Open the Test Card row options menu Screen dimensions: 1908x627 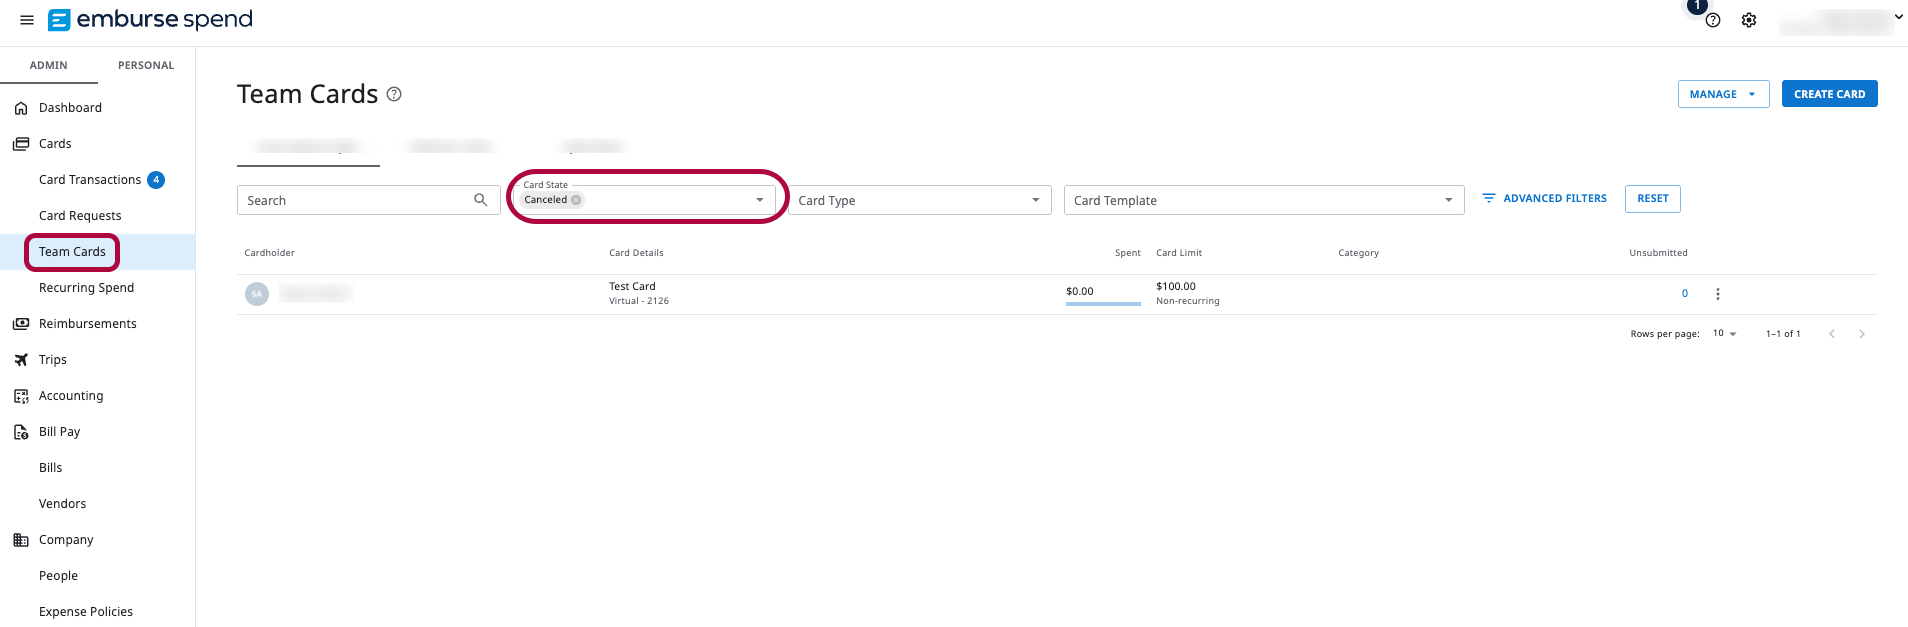(x=1718, y=294)
